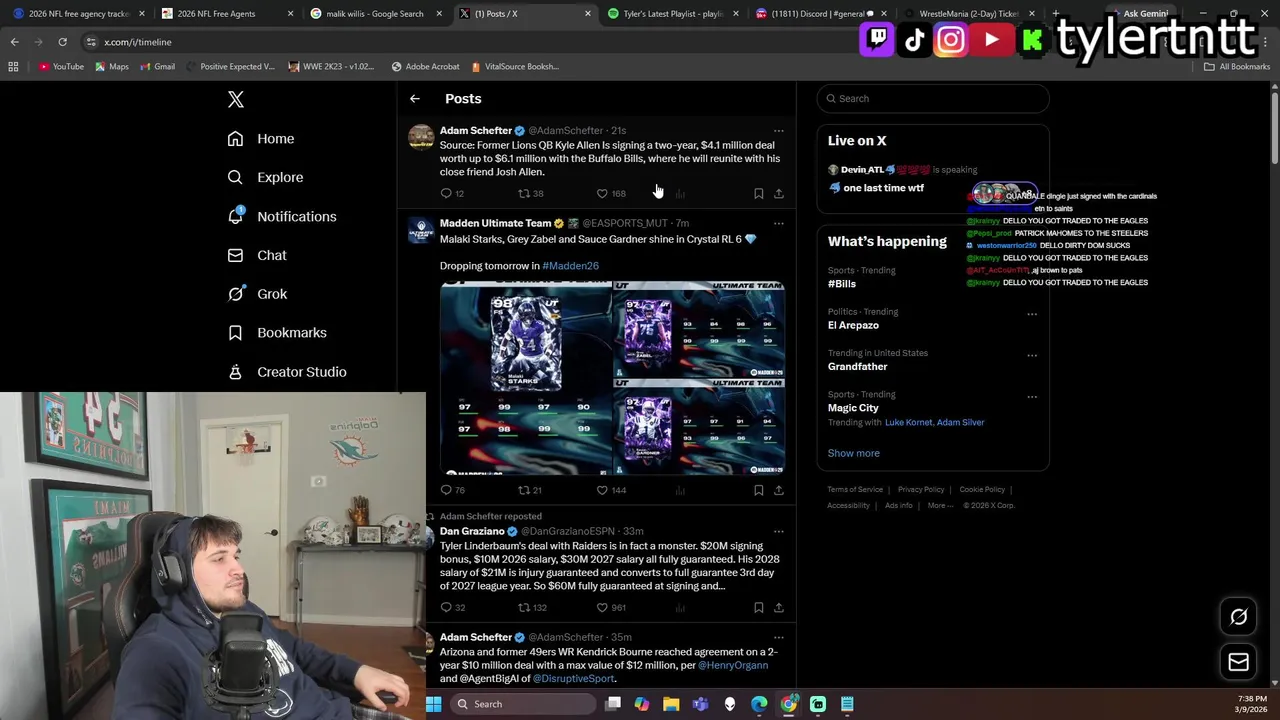The height and width of the screenshot is (720, 1280).
Task: Click the #Madden26 hashtag link
Action: (570, 266)
